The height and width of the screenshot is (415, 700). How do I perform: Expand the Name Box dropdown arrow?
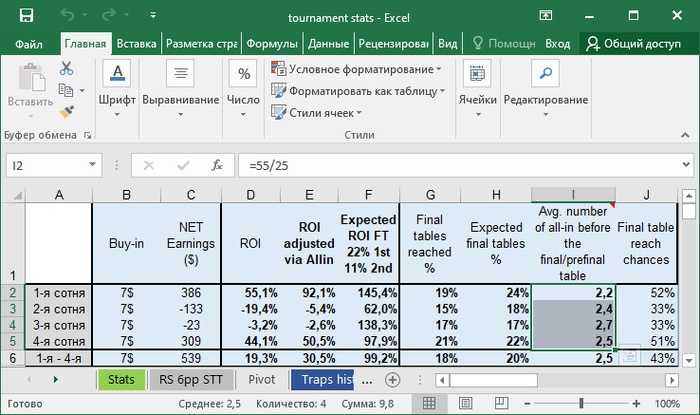(x=92, y=165)
